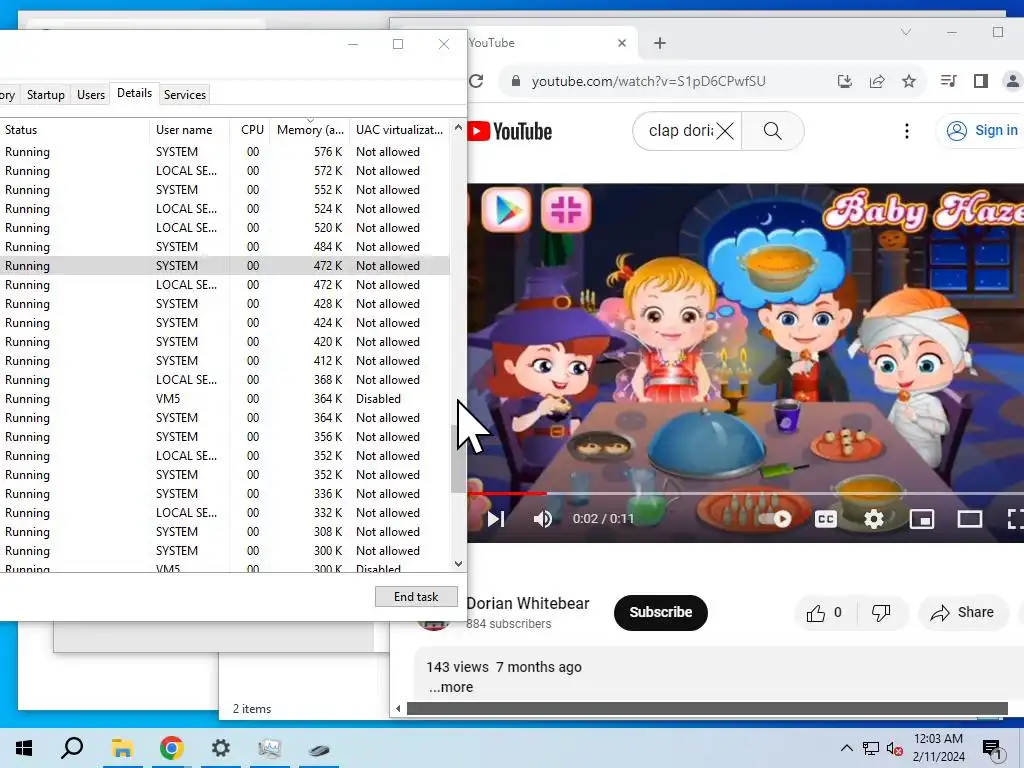Install app icon in Chrome address bar

click(x=844, y=81)
